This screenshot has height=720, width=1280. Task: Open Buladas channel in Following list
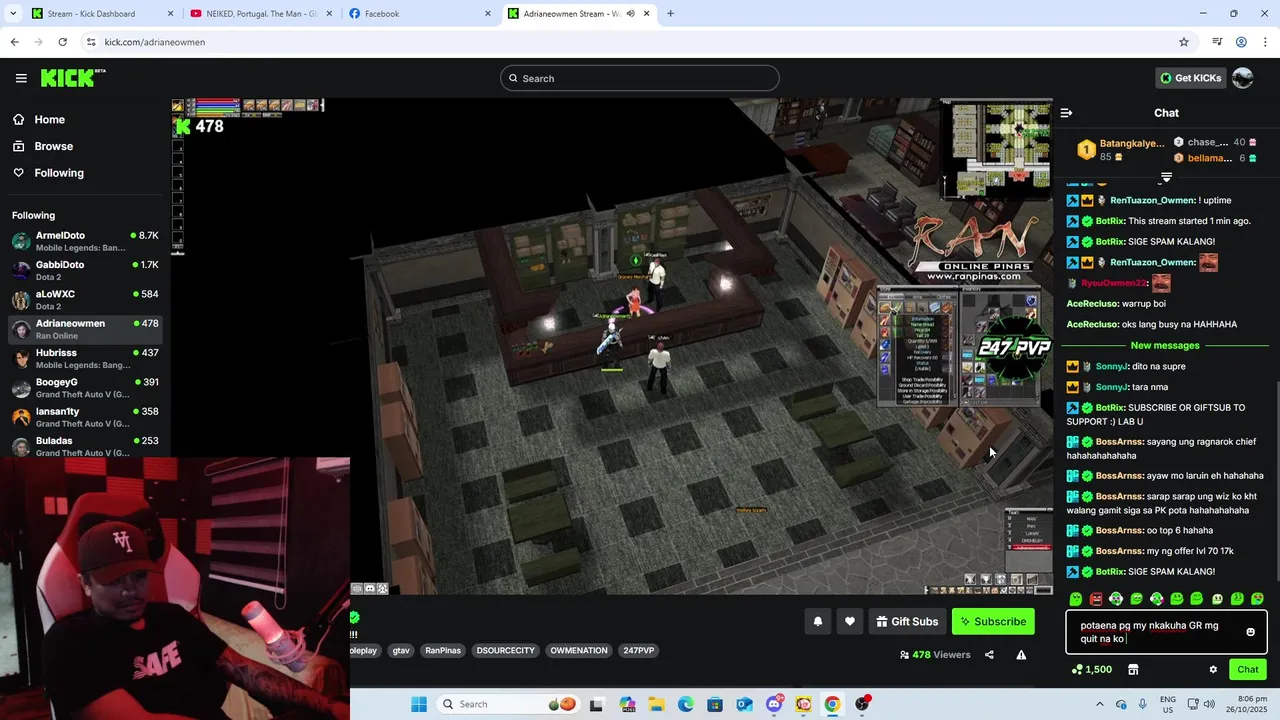85,446
